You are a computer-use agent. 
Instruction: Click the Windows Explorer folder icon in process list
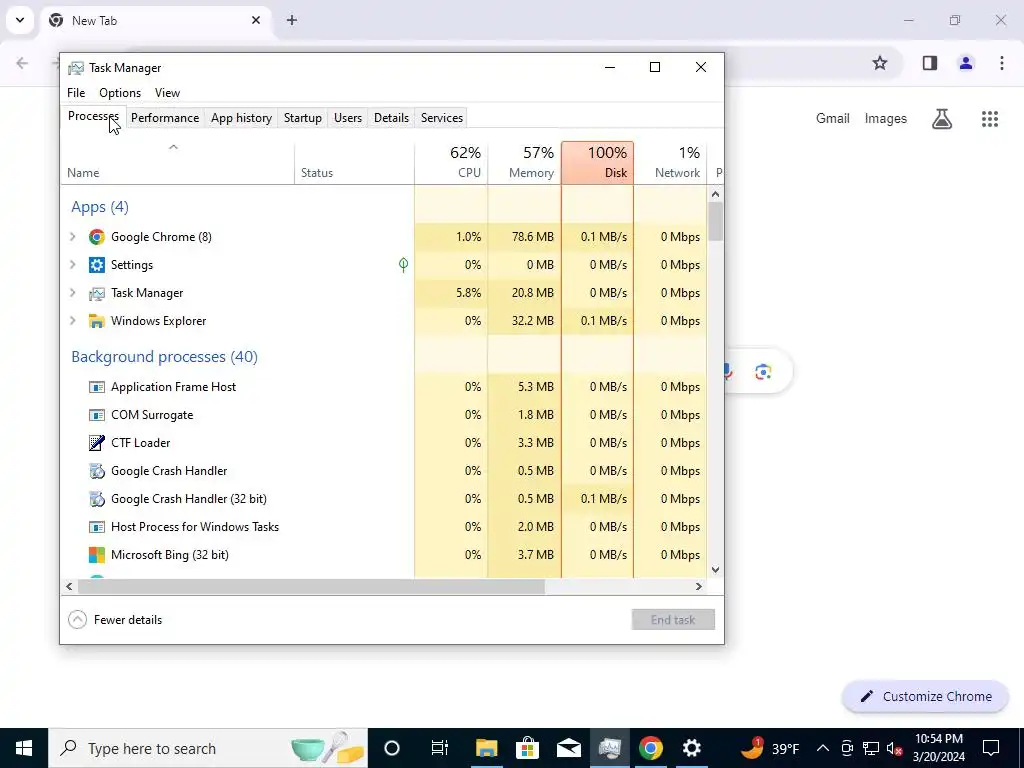pos(97,321)
